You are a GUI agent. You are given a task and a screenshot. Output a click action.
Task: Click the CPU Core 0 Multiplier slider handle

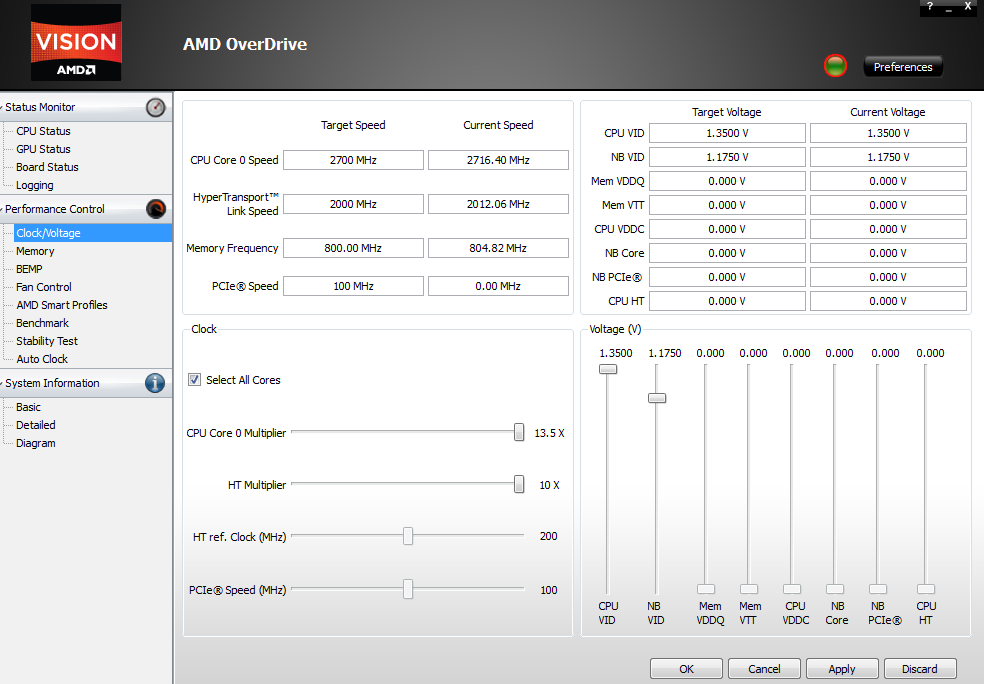(519, 432)
